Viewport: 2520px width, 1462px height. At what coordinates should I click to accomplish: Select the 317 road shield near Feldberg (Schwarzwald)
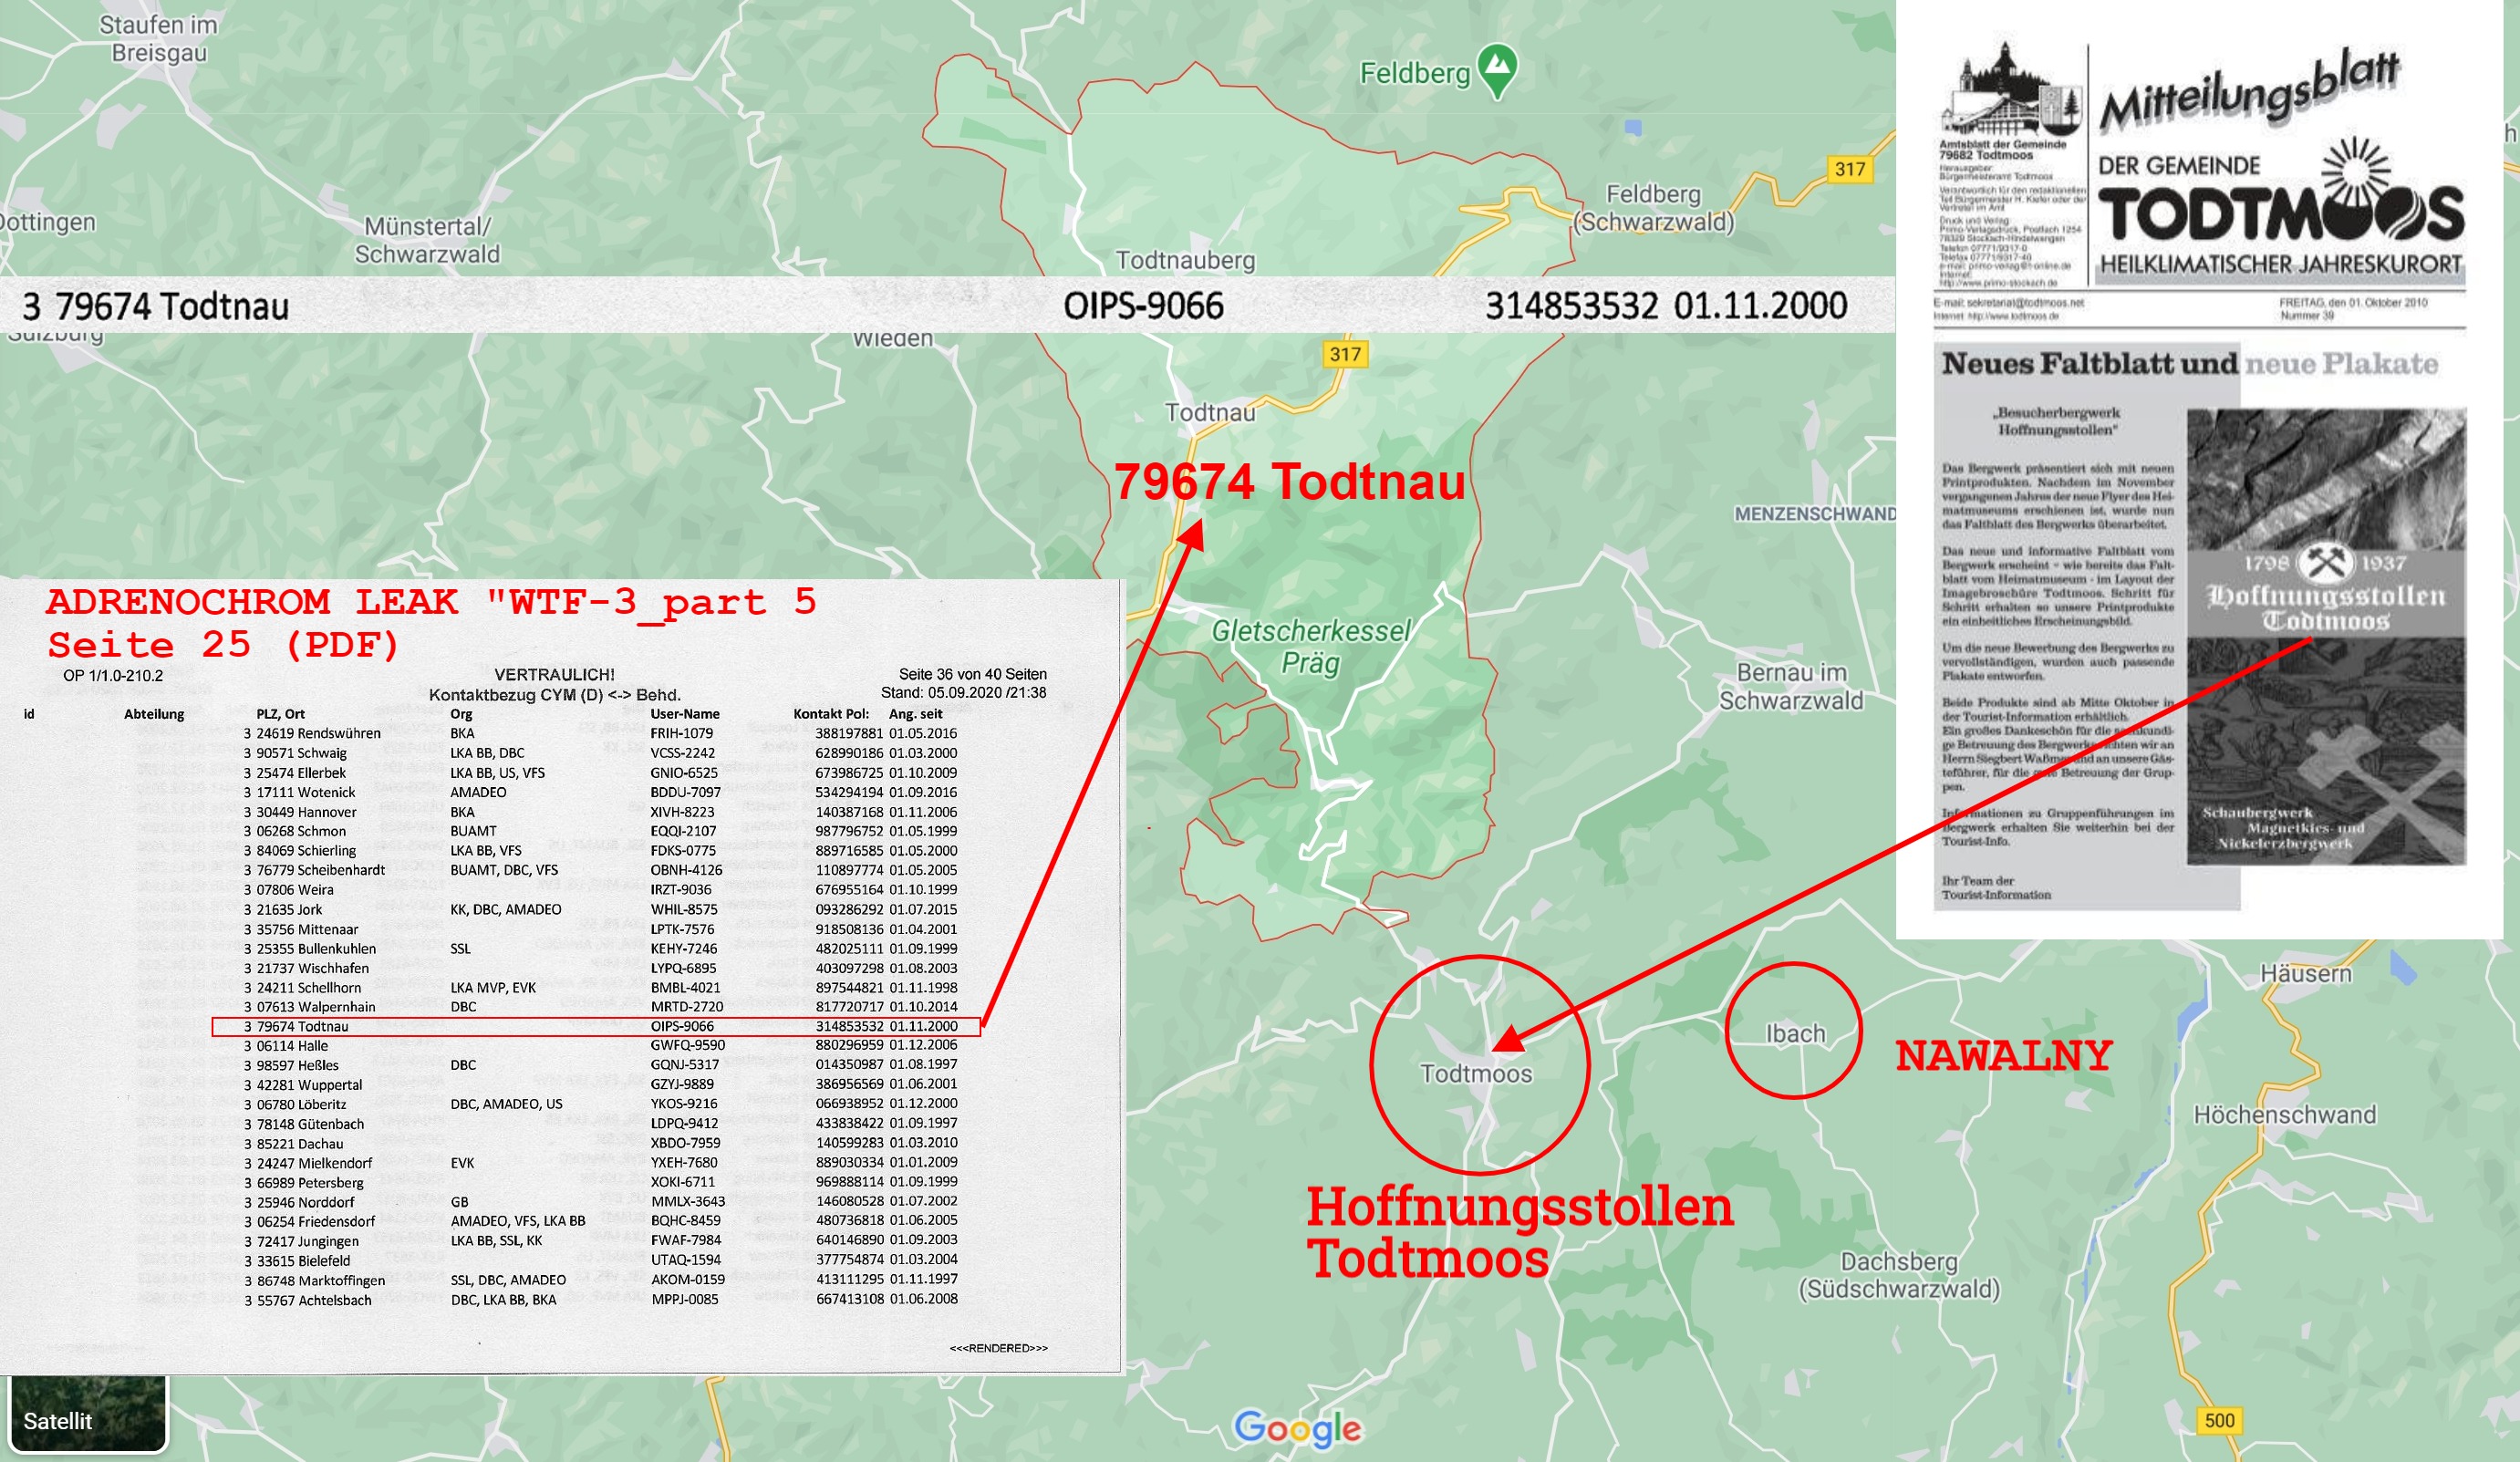1849,169
